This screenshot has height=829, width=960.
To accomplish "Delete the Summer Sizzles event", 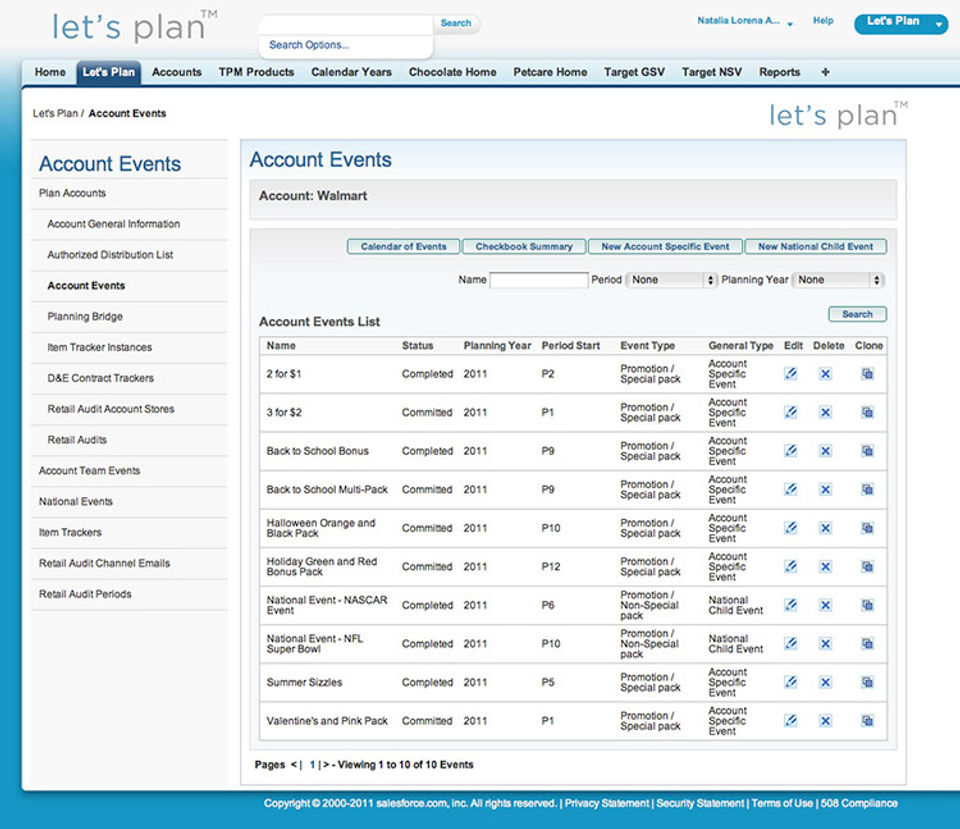I will point(825,682).
